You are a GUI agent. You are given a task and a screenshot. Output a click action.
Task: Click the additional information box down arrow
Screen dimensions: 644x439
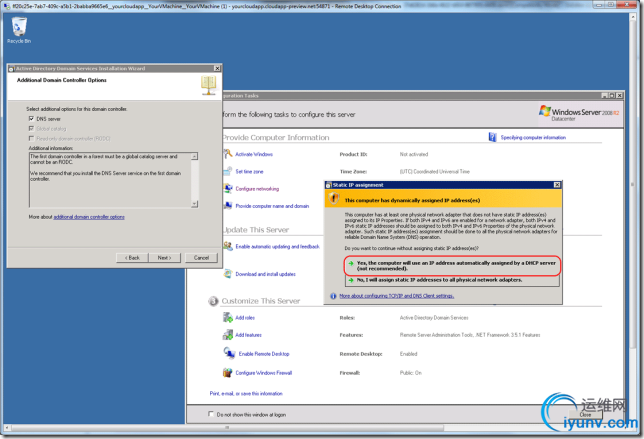(x=195, y=204)
